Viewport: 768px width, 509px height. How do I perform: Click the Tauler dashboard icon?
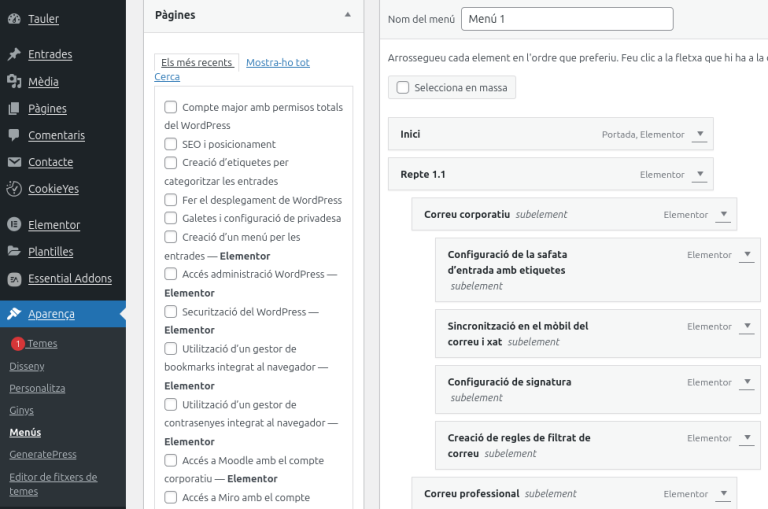(14, 19)
